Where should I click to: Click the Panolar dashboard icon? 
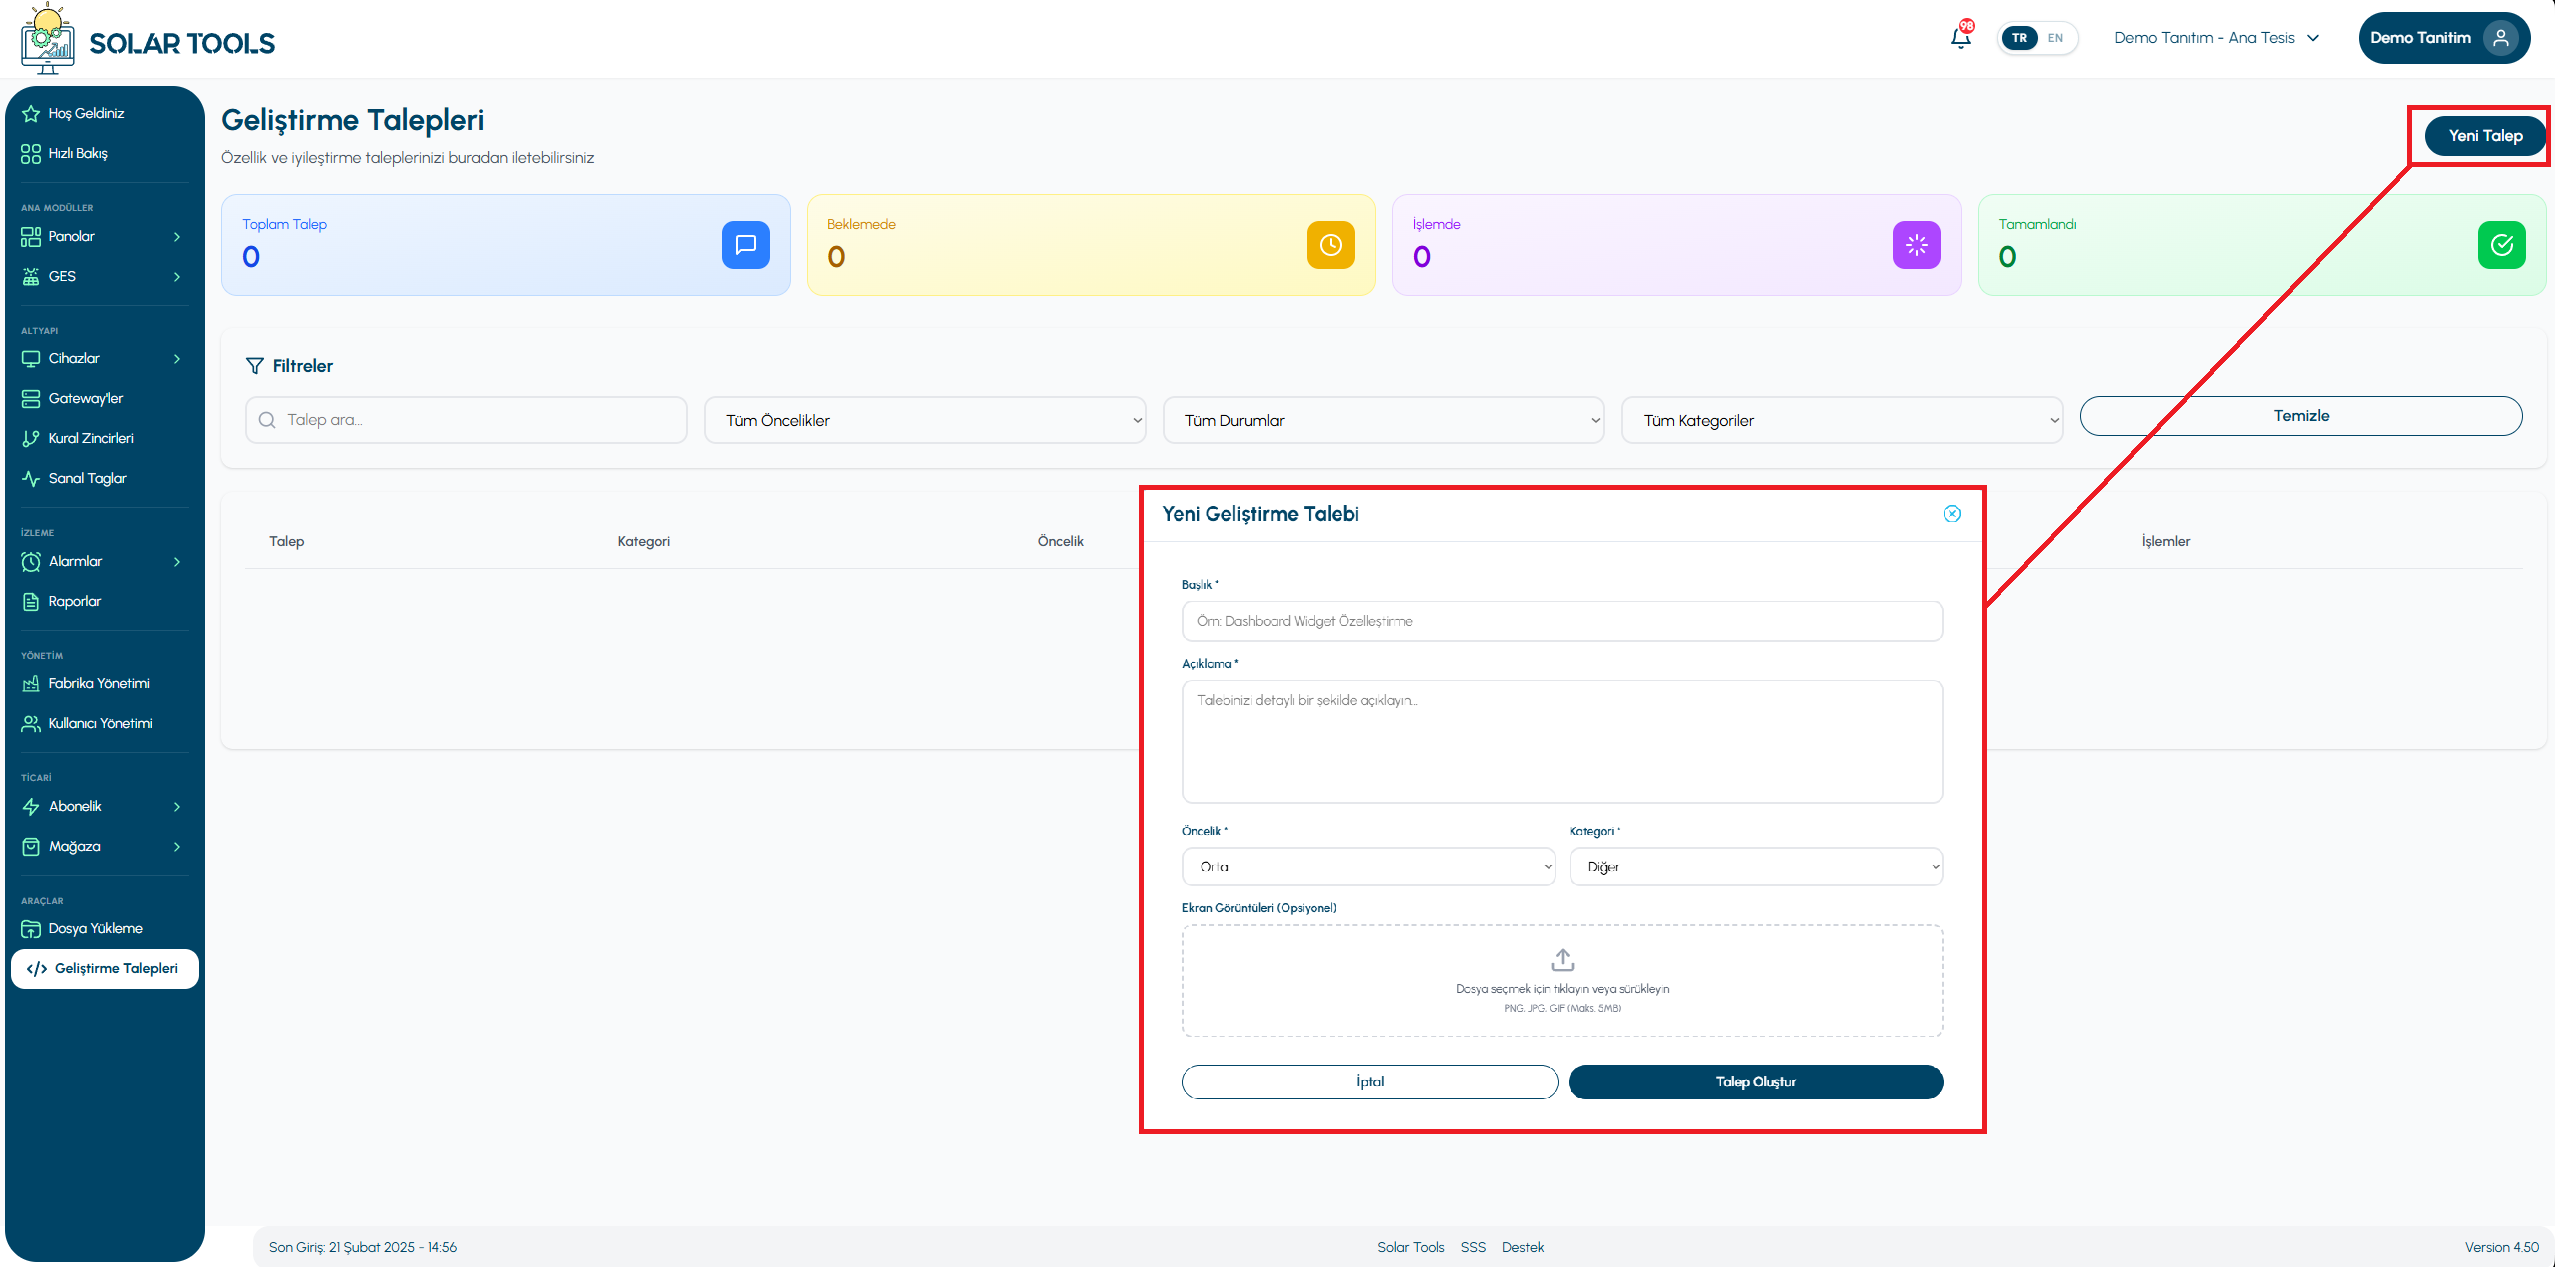pyautogui.click(x=31, y=236)
